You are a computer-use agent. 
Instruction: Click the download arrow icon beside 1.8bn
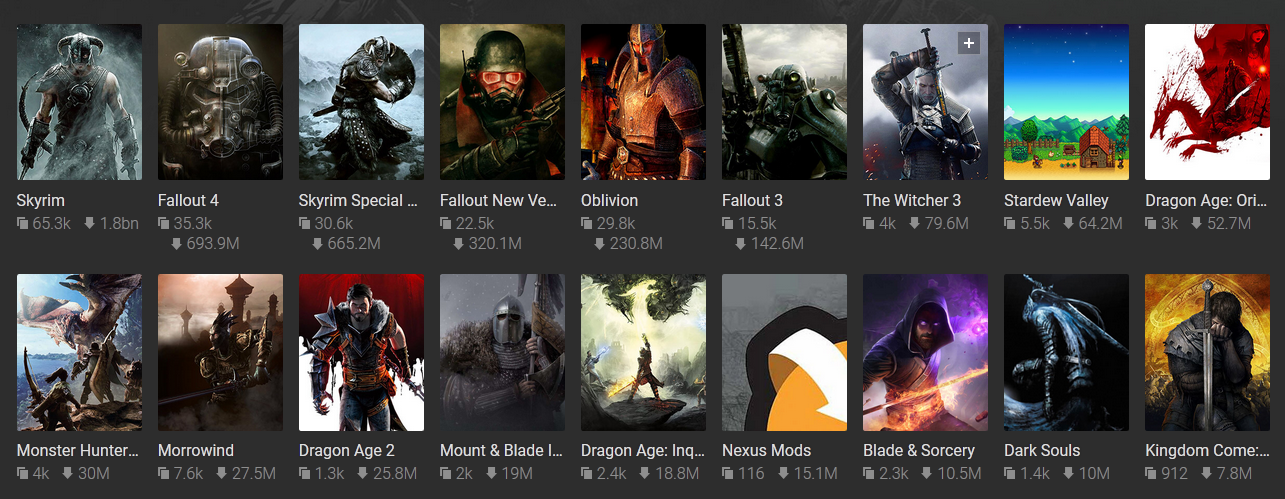pos(89,224)
